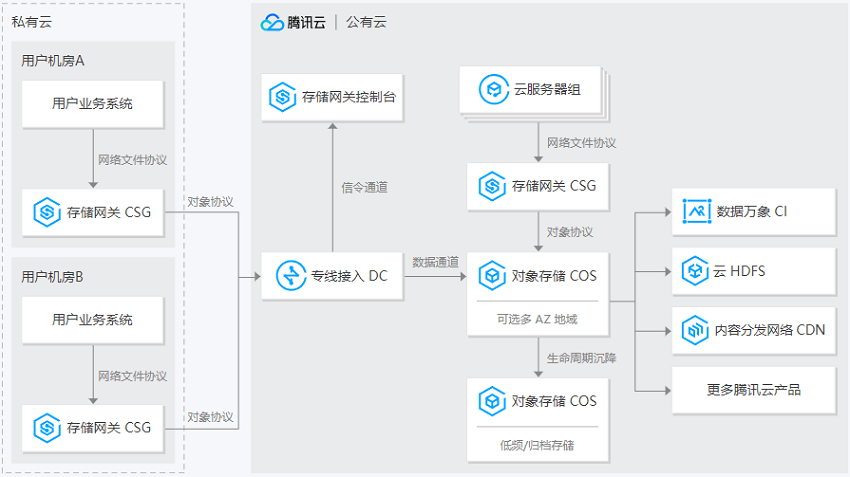Viewport: 850px width, 477px height.
Task: Click CSG icon in 用户机房B
Action: 47,428
